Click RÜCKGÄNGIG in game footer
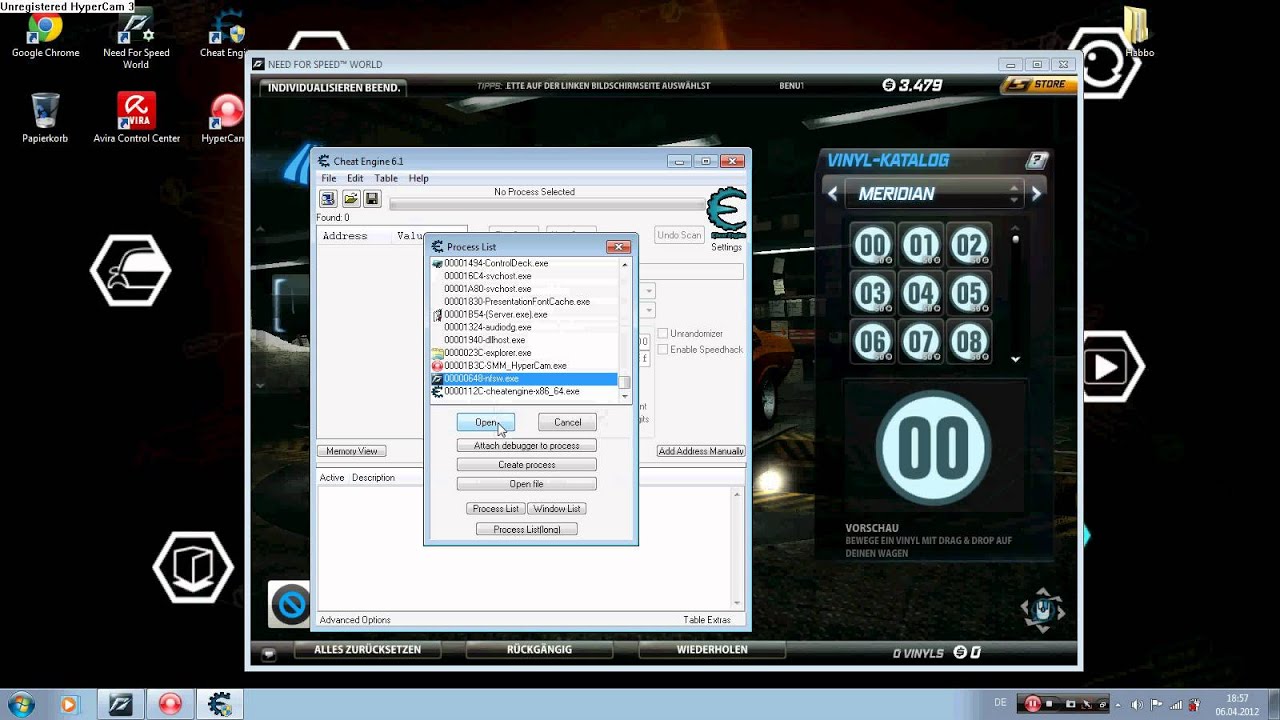 [x=539, y=650]
